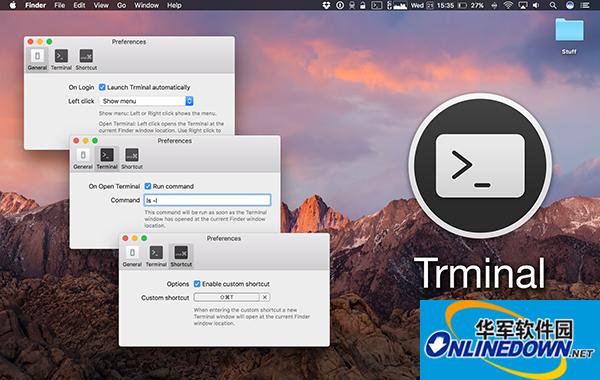Open the Edit menu
Viewport: 600px width, 380px height.
pyautogui.click(x=79, y=5)
